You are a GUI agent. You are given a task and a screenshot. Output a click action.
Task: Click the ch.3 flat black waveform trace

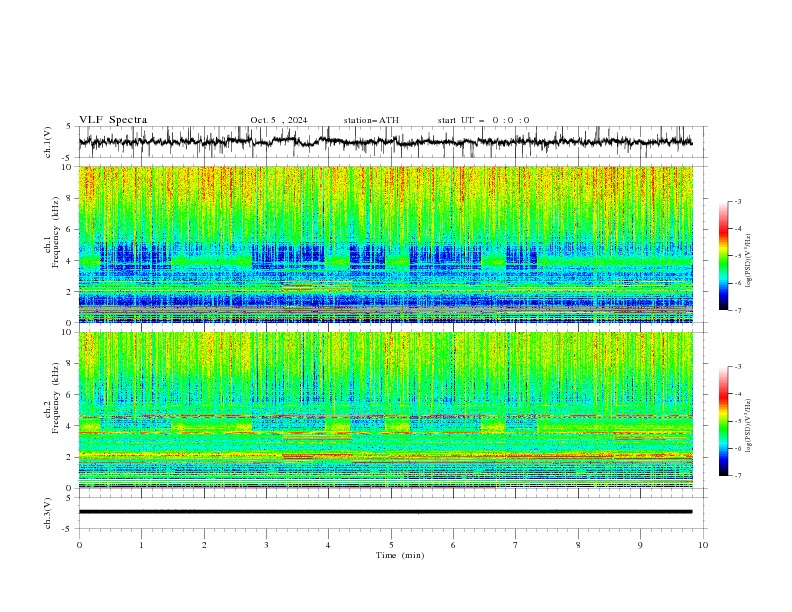[x=385, y=512]
